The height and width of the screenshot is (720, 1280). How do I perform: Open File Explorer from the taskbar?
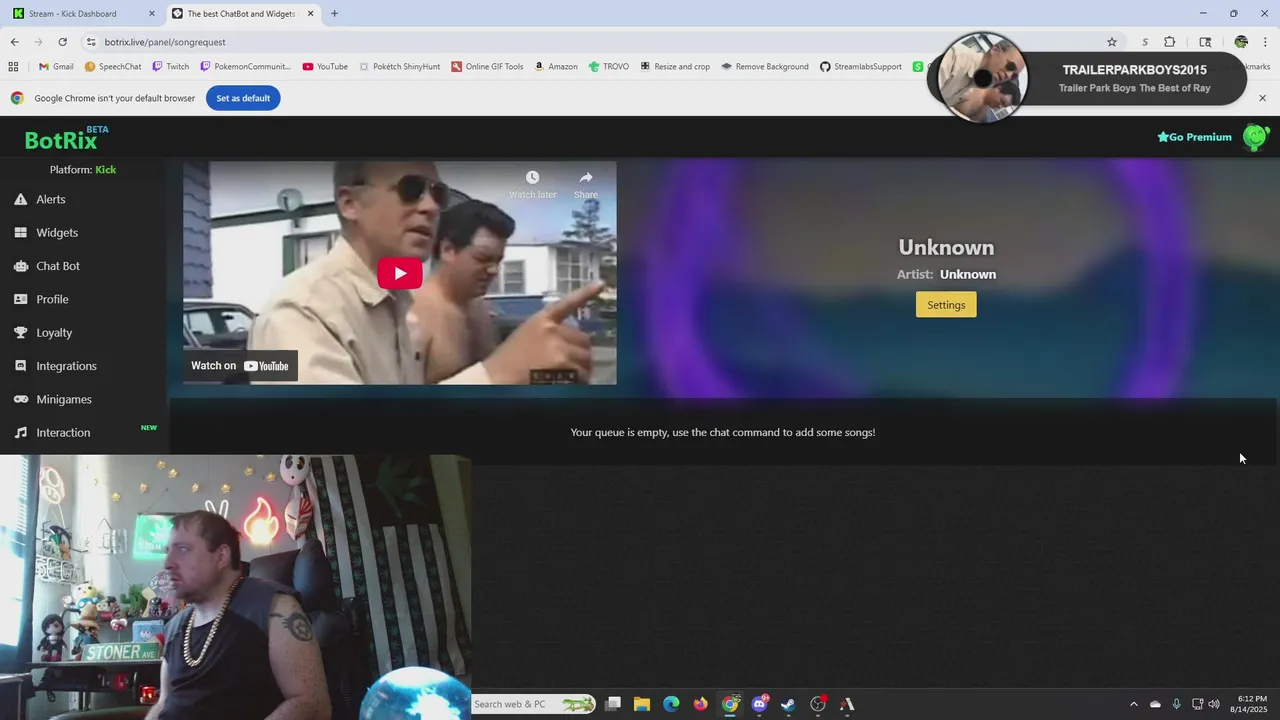tap(642, 704)
